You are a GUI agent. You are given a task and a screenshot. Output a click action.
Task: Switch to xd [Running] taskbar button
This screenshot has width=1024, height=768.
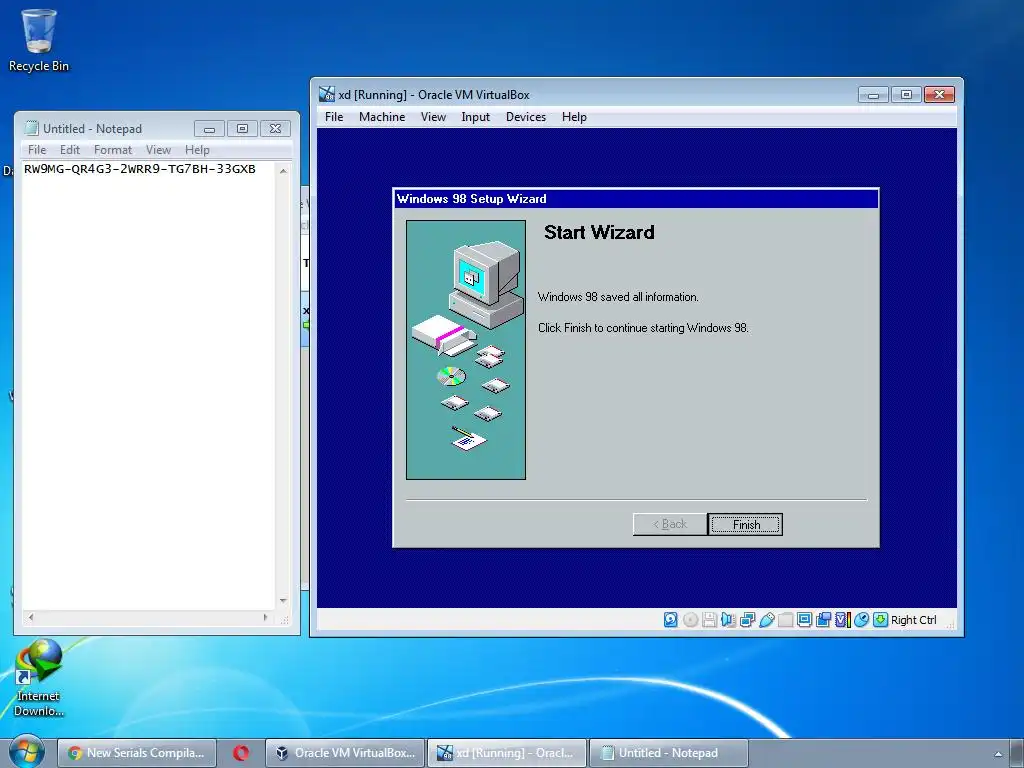click(x=506, y=753)
